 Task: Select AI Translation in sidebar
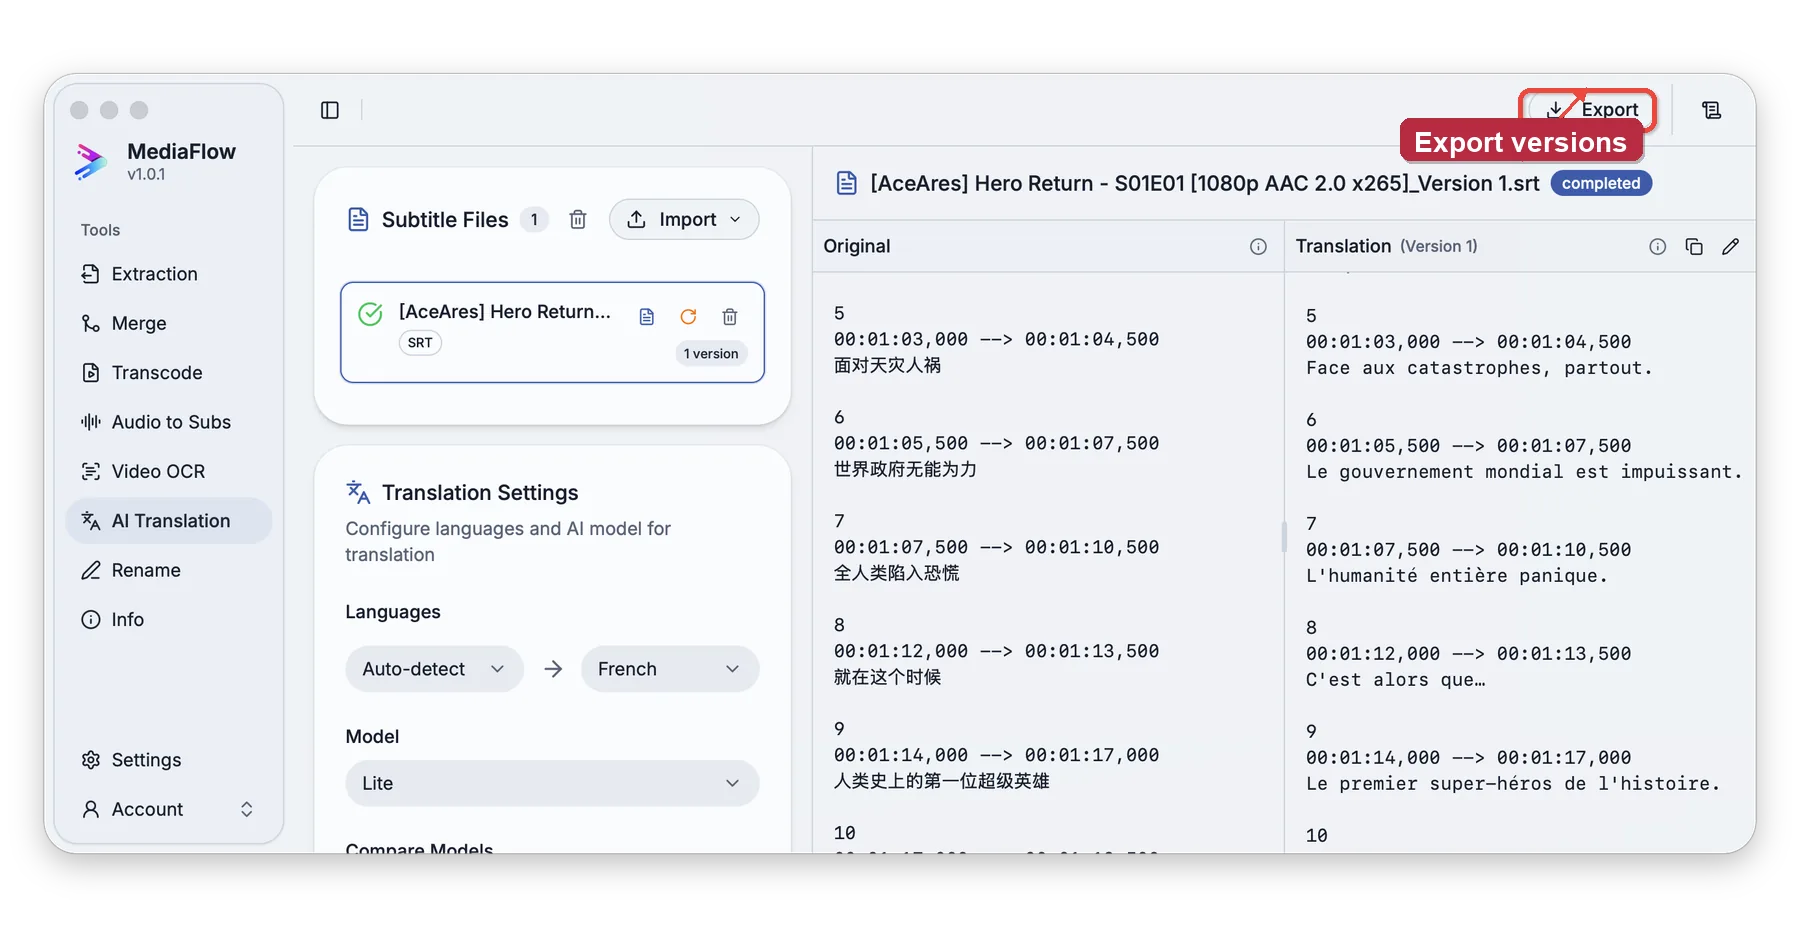point(168,521)
